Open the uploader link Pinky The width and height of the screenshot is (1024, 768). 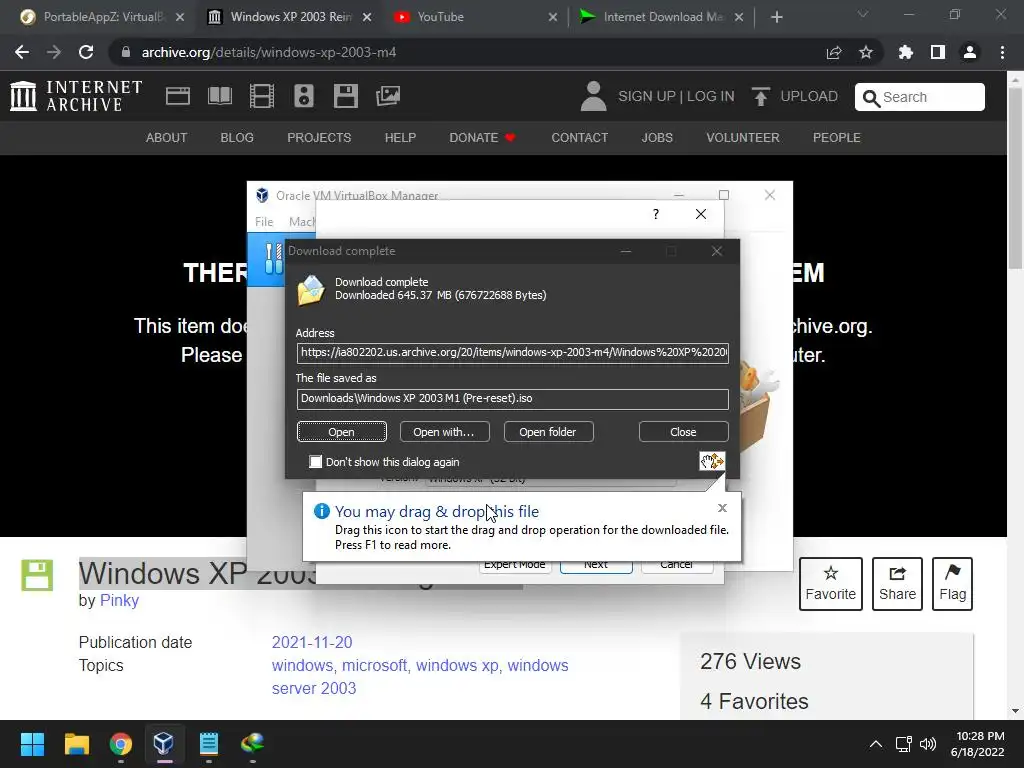[x=119, y=601]
